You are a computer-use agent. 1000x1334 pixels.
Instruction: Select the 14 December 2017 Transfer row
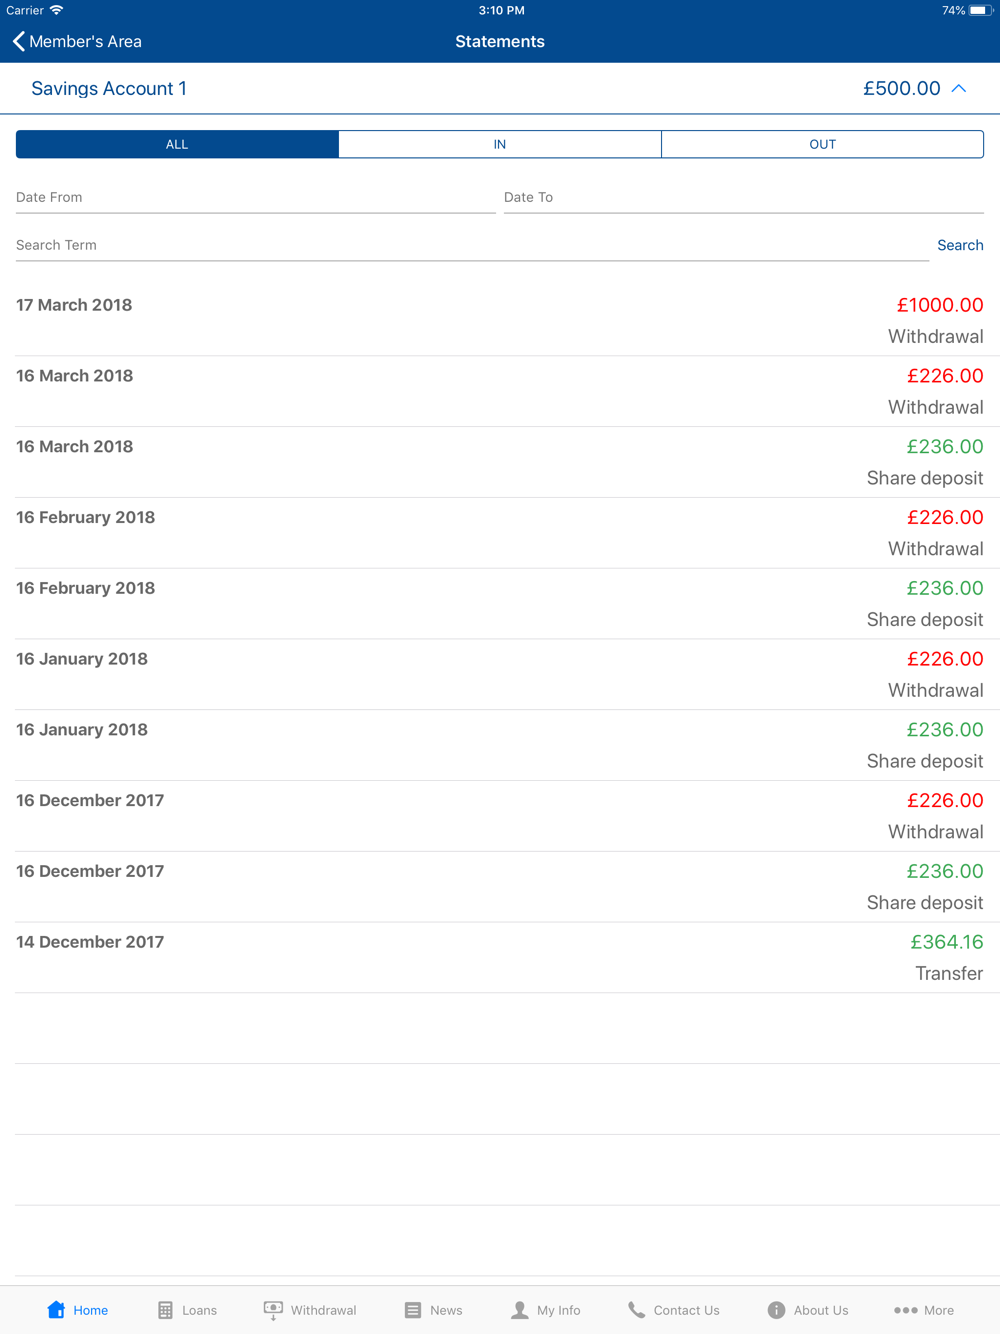coord(500,958)
